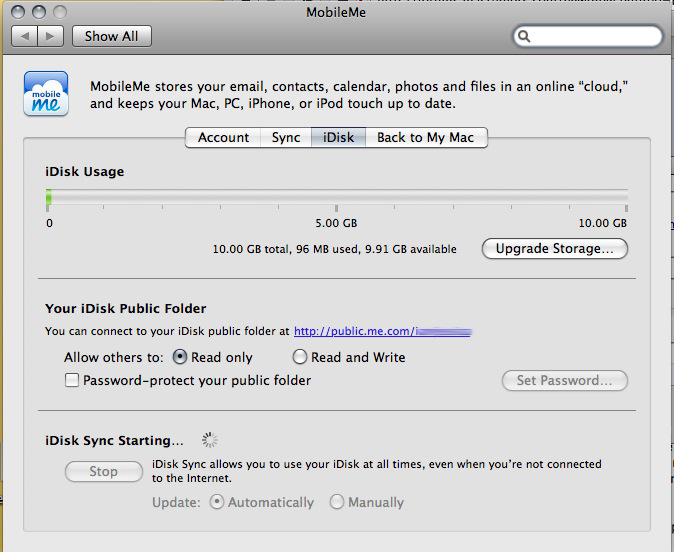The image size is (674, 552).
Task: Close the MobileMe window
Action: [18, 12]
